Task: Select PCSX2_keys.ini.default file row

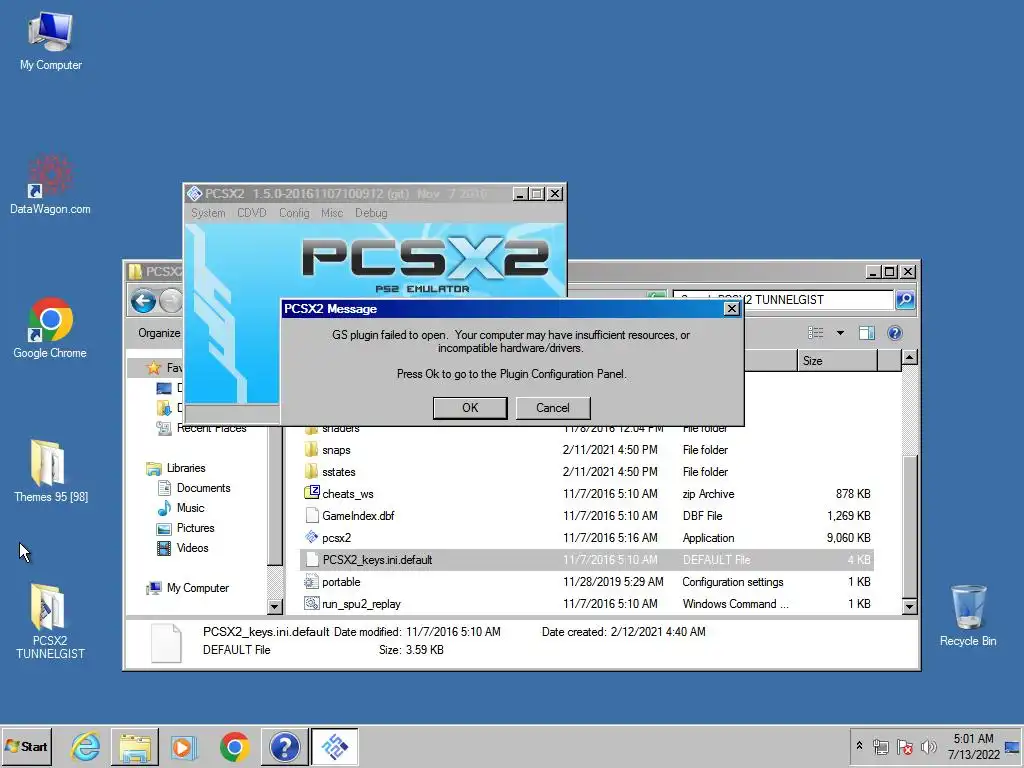Action: pos(586,560)
